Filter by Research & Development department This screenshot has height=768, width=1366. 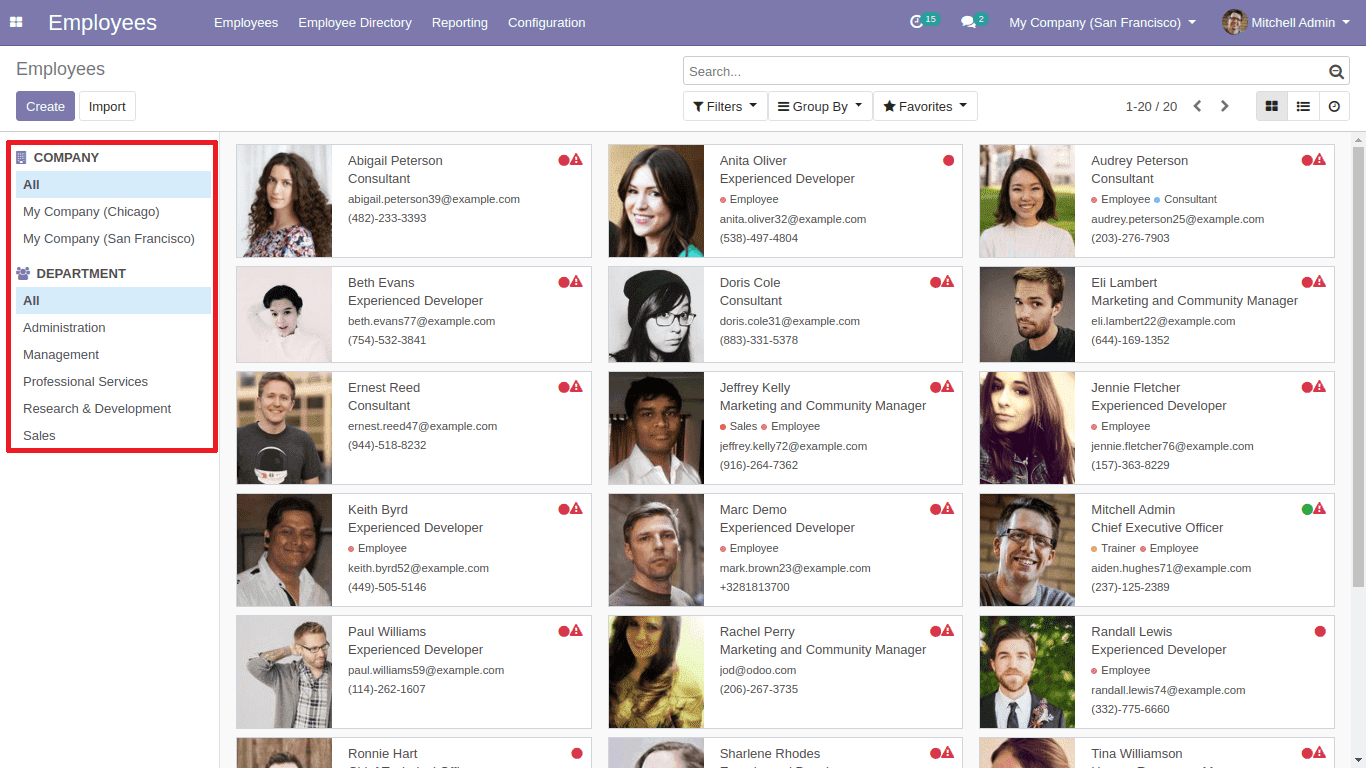pyautogui.click(x=113, y=408)
